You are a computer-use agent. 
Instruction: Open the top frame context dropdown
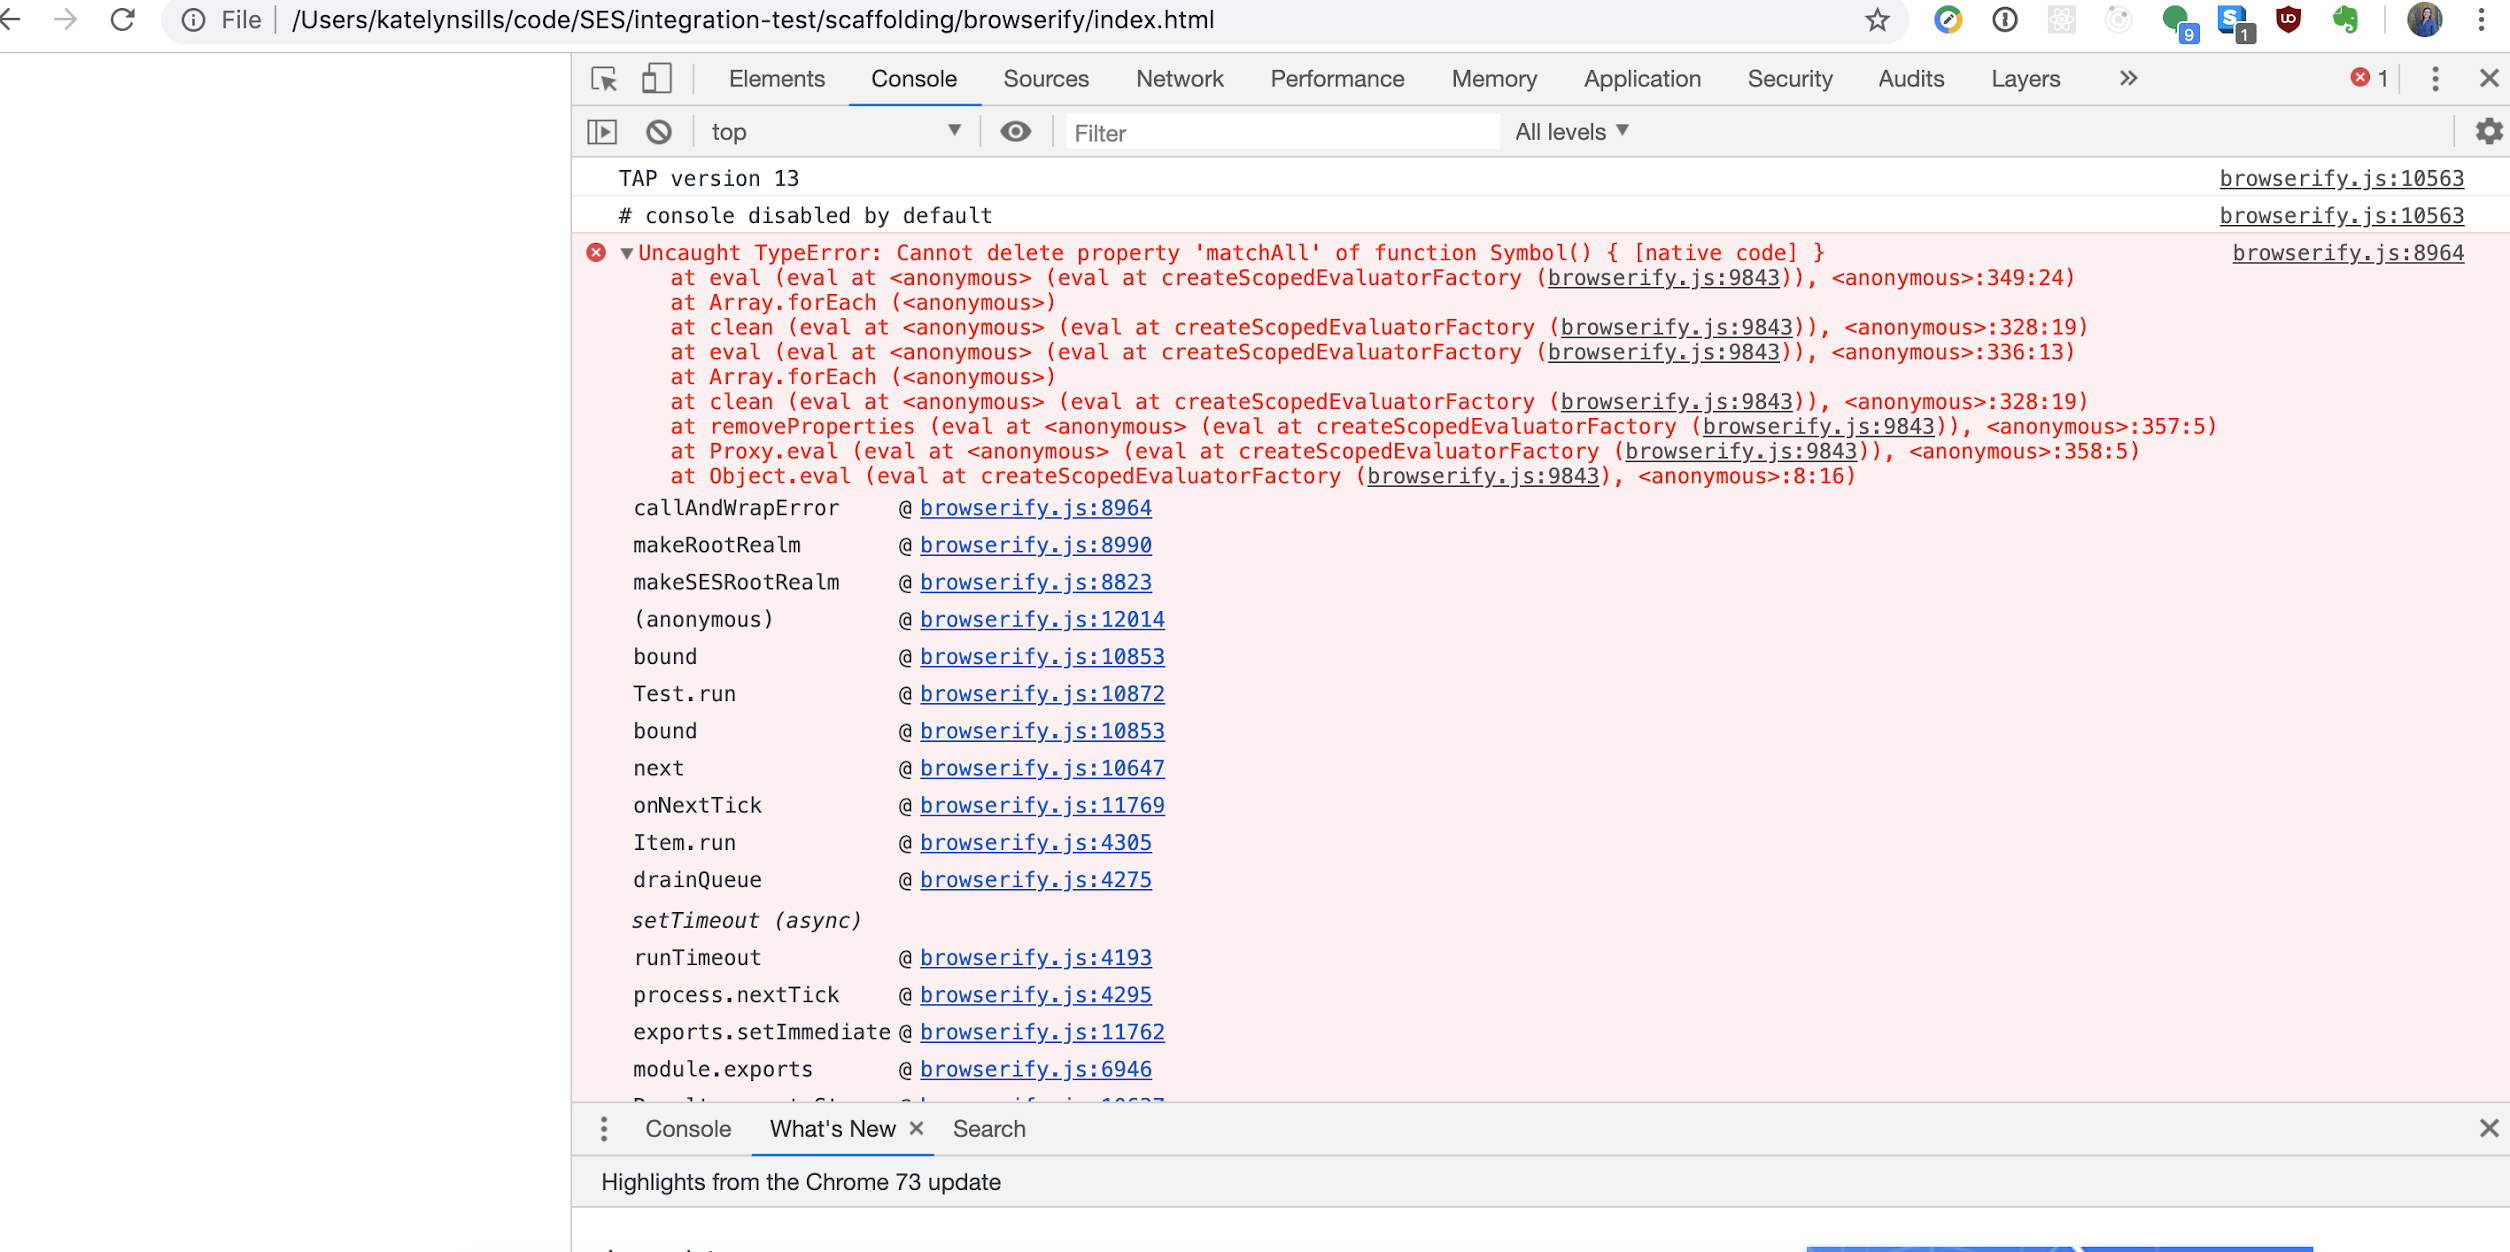coord(836,131)
